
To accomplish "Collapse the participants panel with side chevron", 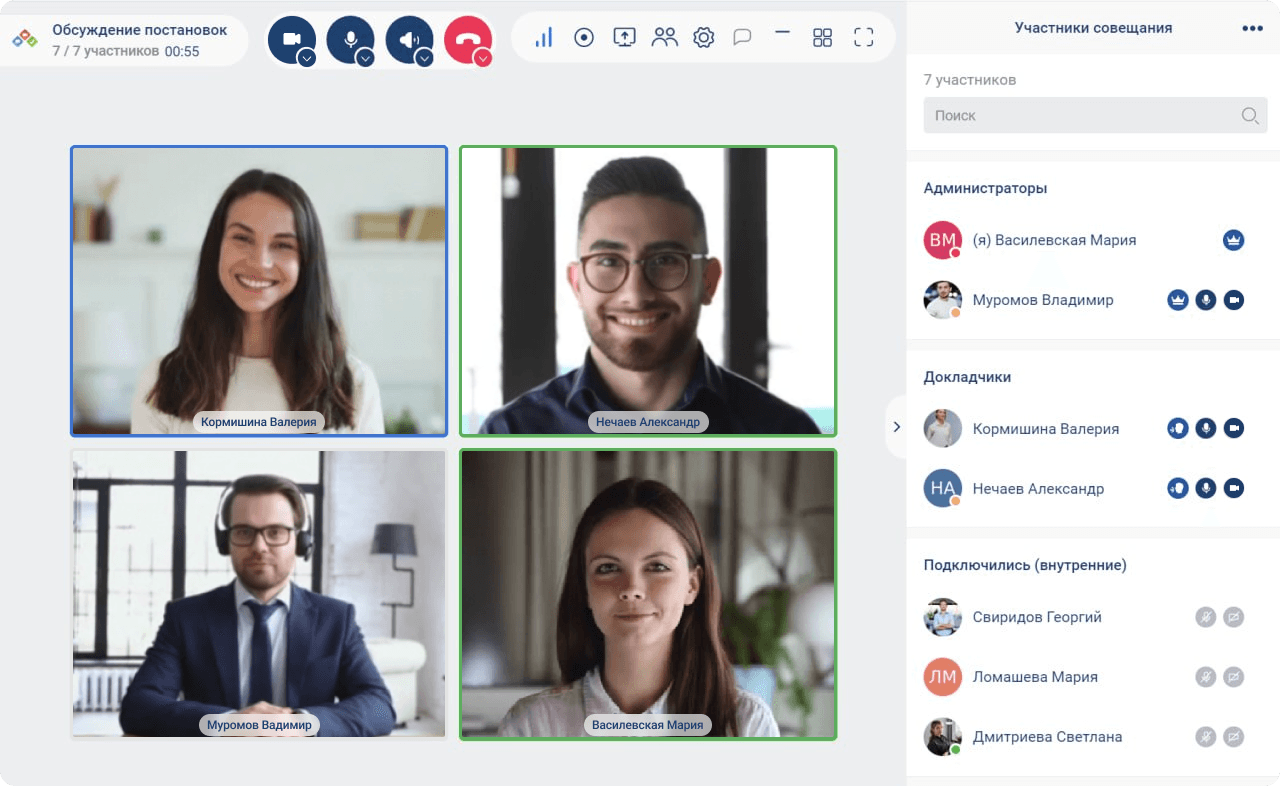I will (x=896, y=427).
